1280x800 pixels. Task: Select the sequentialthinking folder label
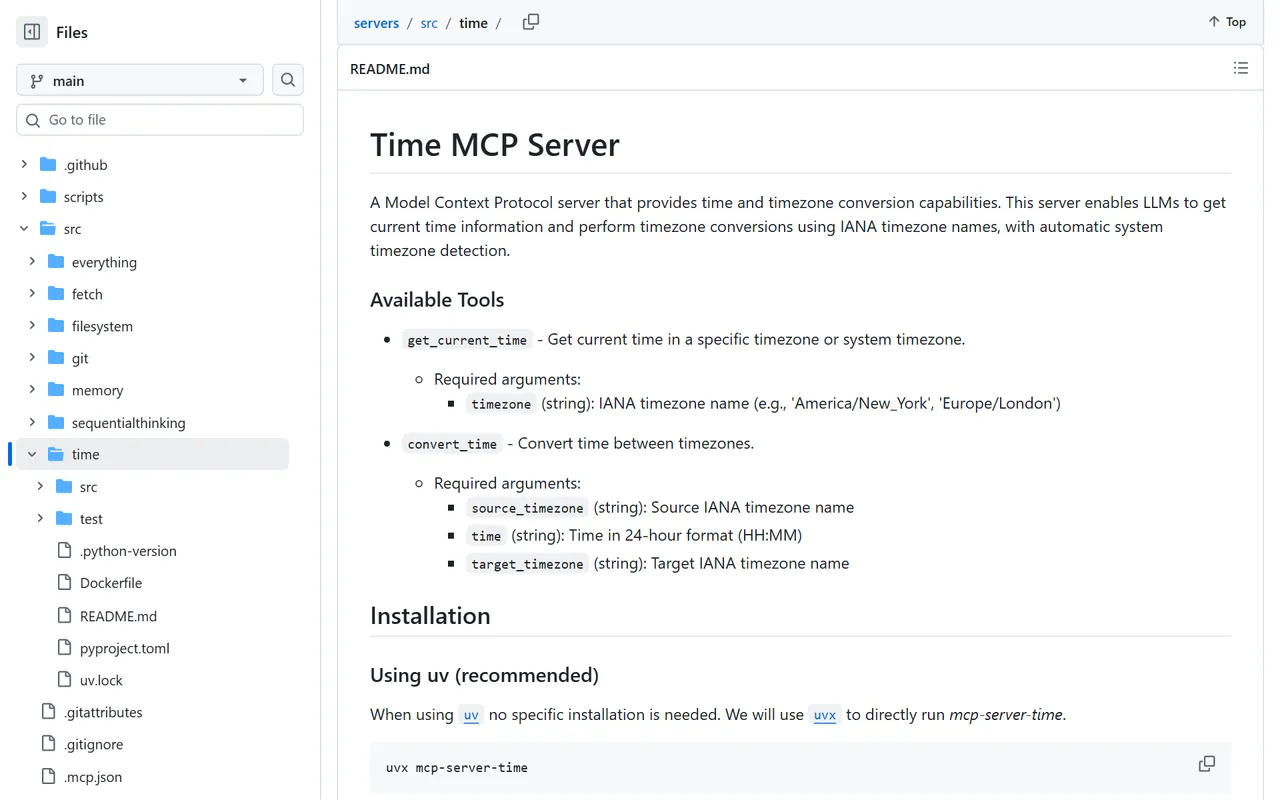[x=129, y=423]
